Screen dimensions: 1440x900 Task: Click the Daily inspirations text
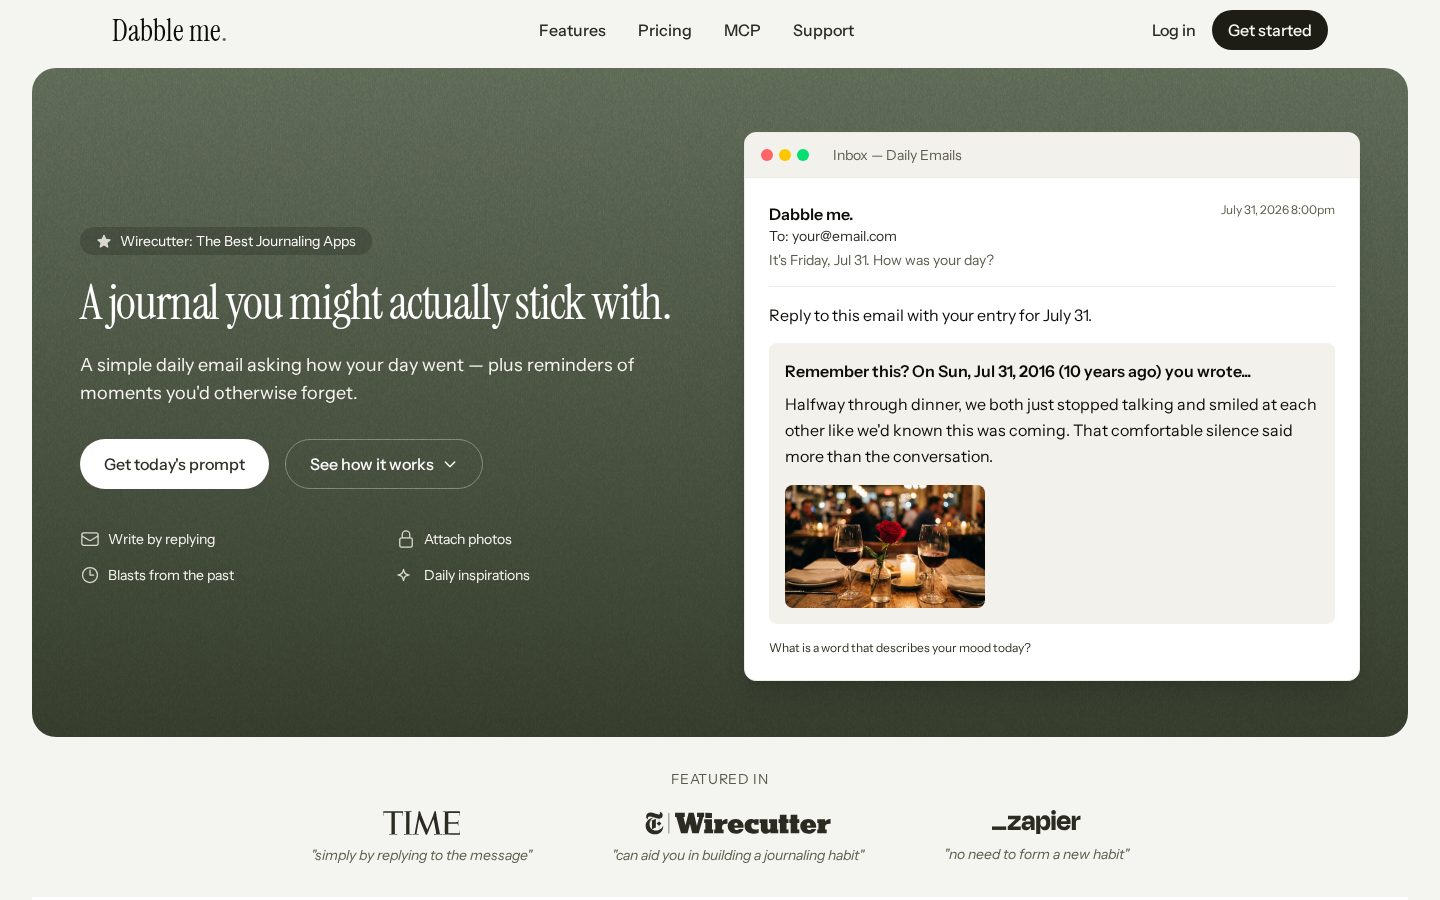[477, 575]
